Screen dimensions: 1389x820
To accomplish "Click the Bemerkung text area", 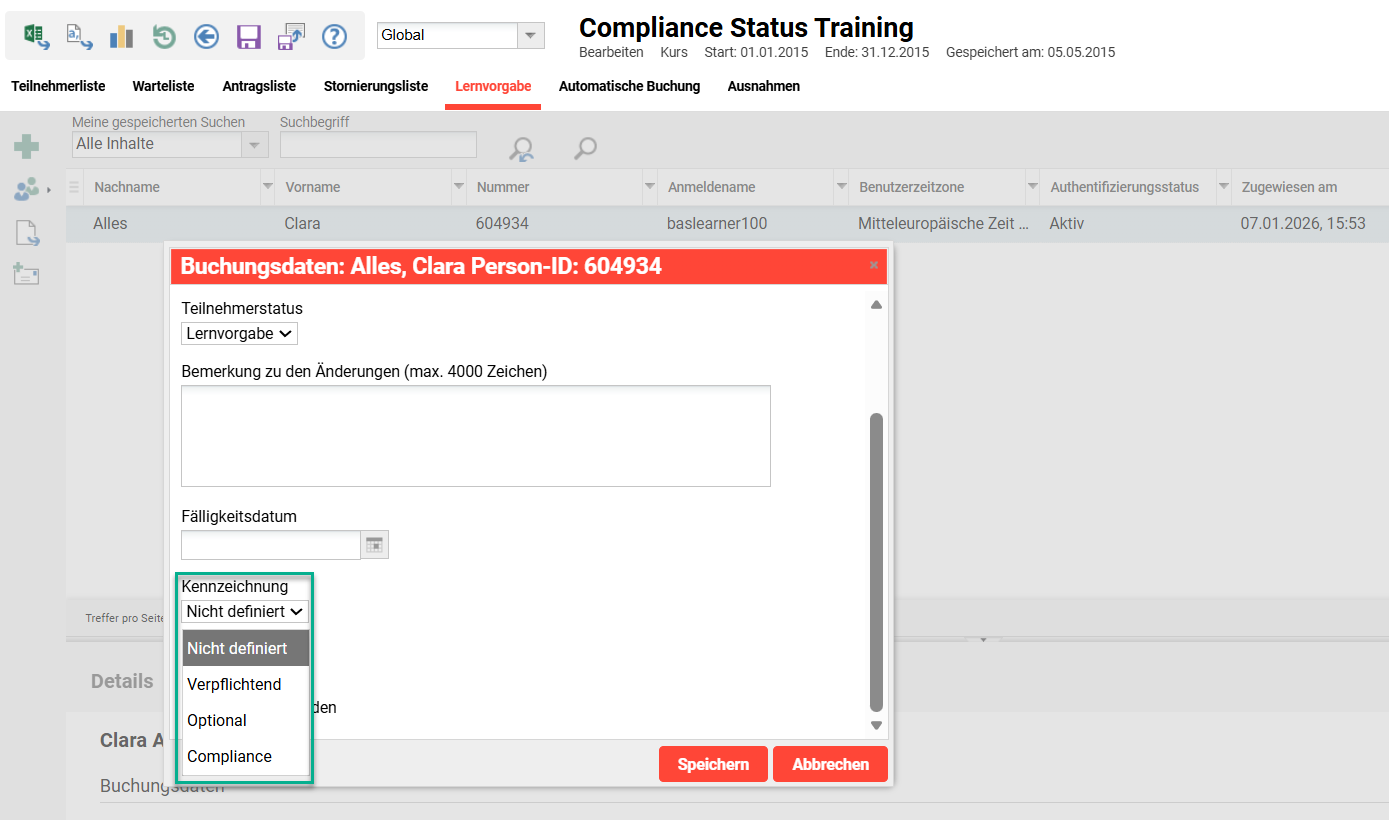I will click(475, 435).
